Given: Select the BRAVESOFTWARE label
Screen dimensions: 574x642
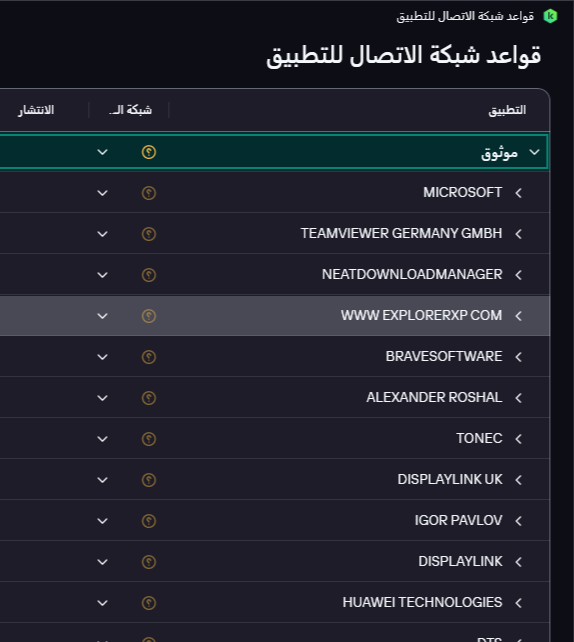Looking at the screenshot, I should [444, 356].
